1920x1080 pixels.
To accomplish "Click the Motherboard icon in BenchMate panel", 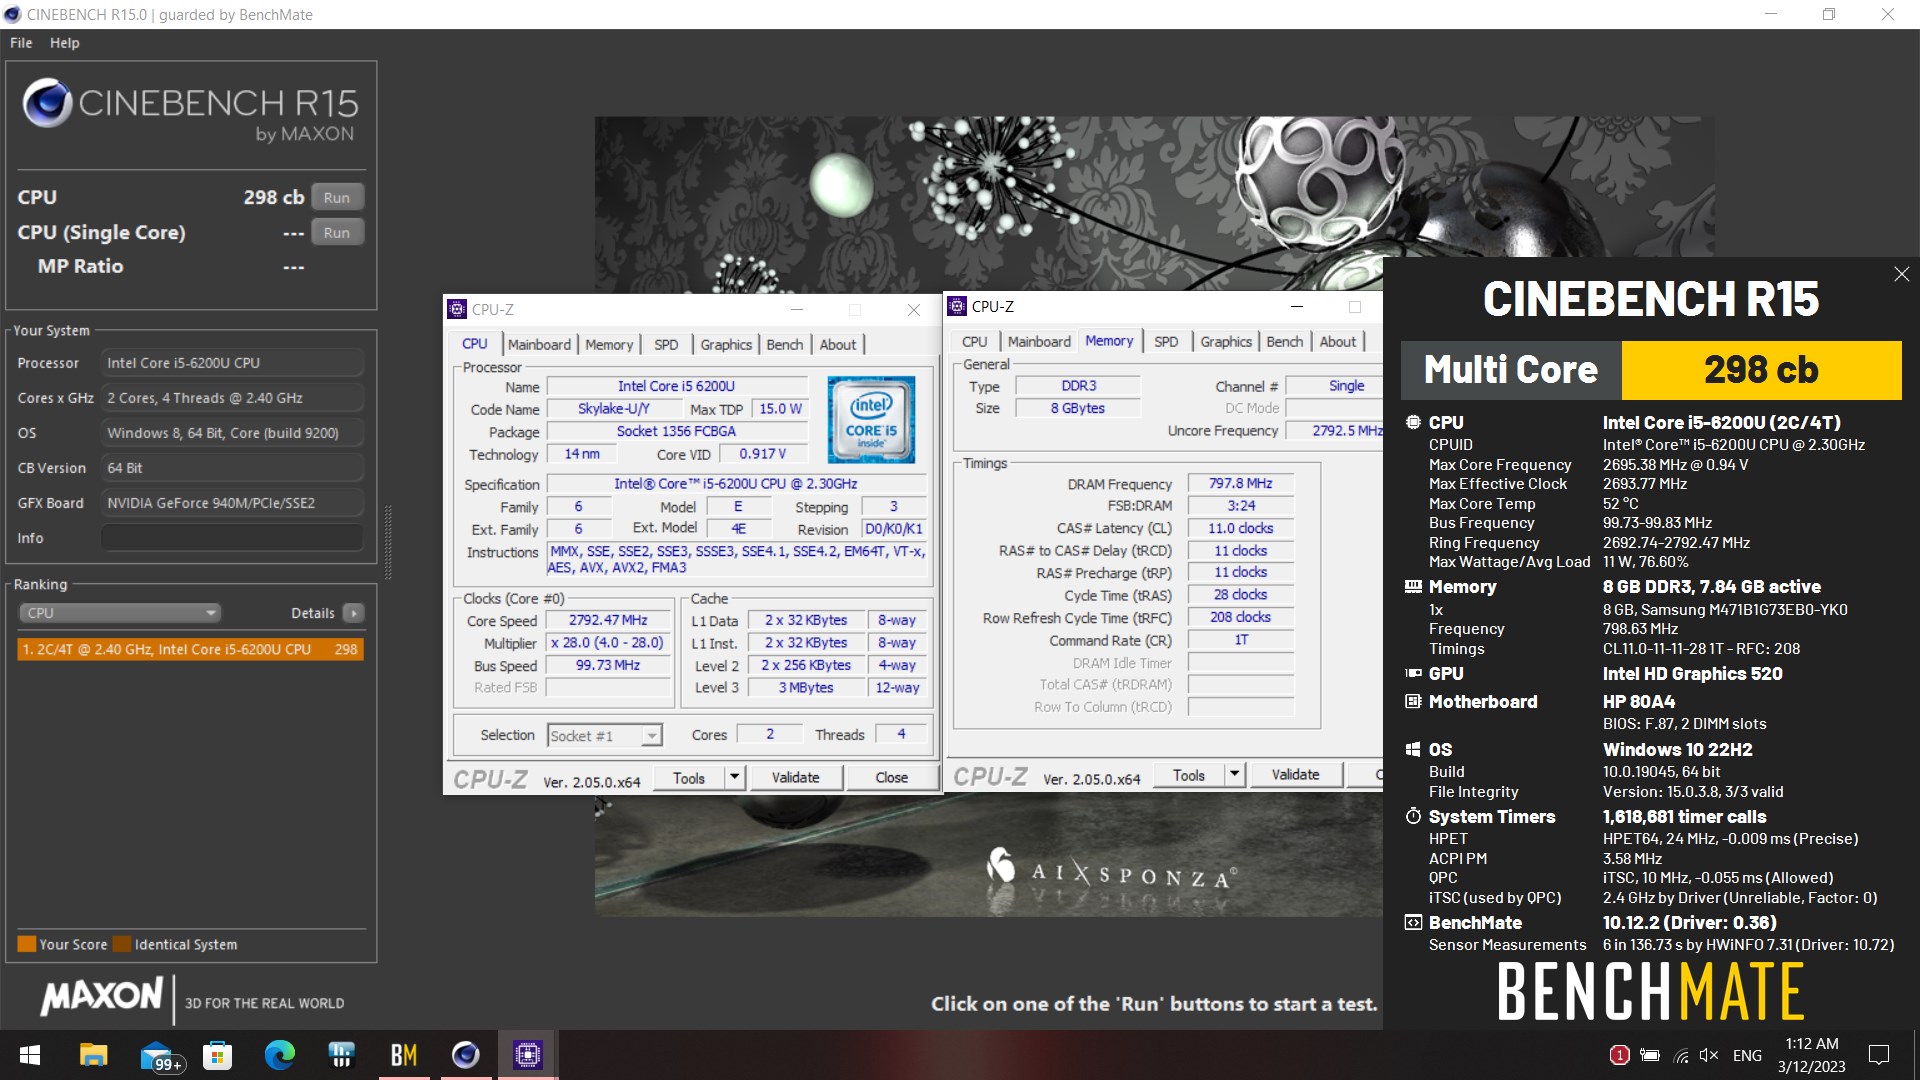I will tap(1413, 702).
